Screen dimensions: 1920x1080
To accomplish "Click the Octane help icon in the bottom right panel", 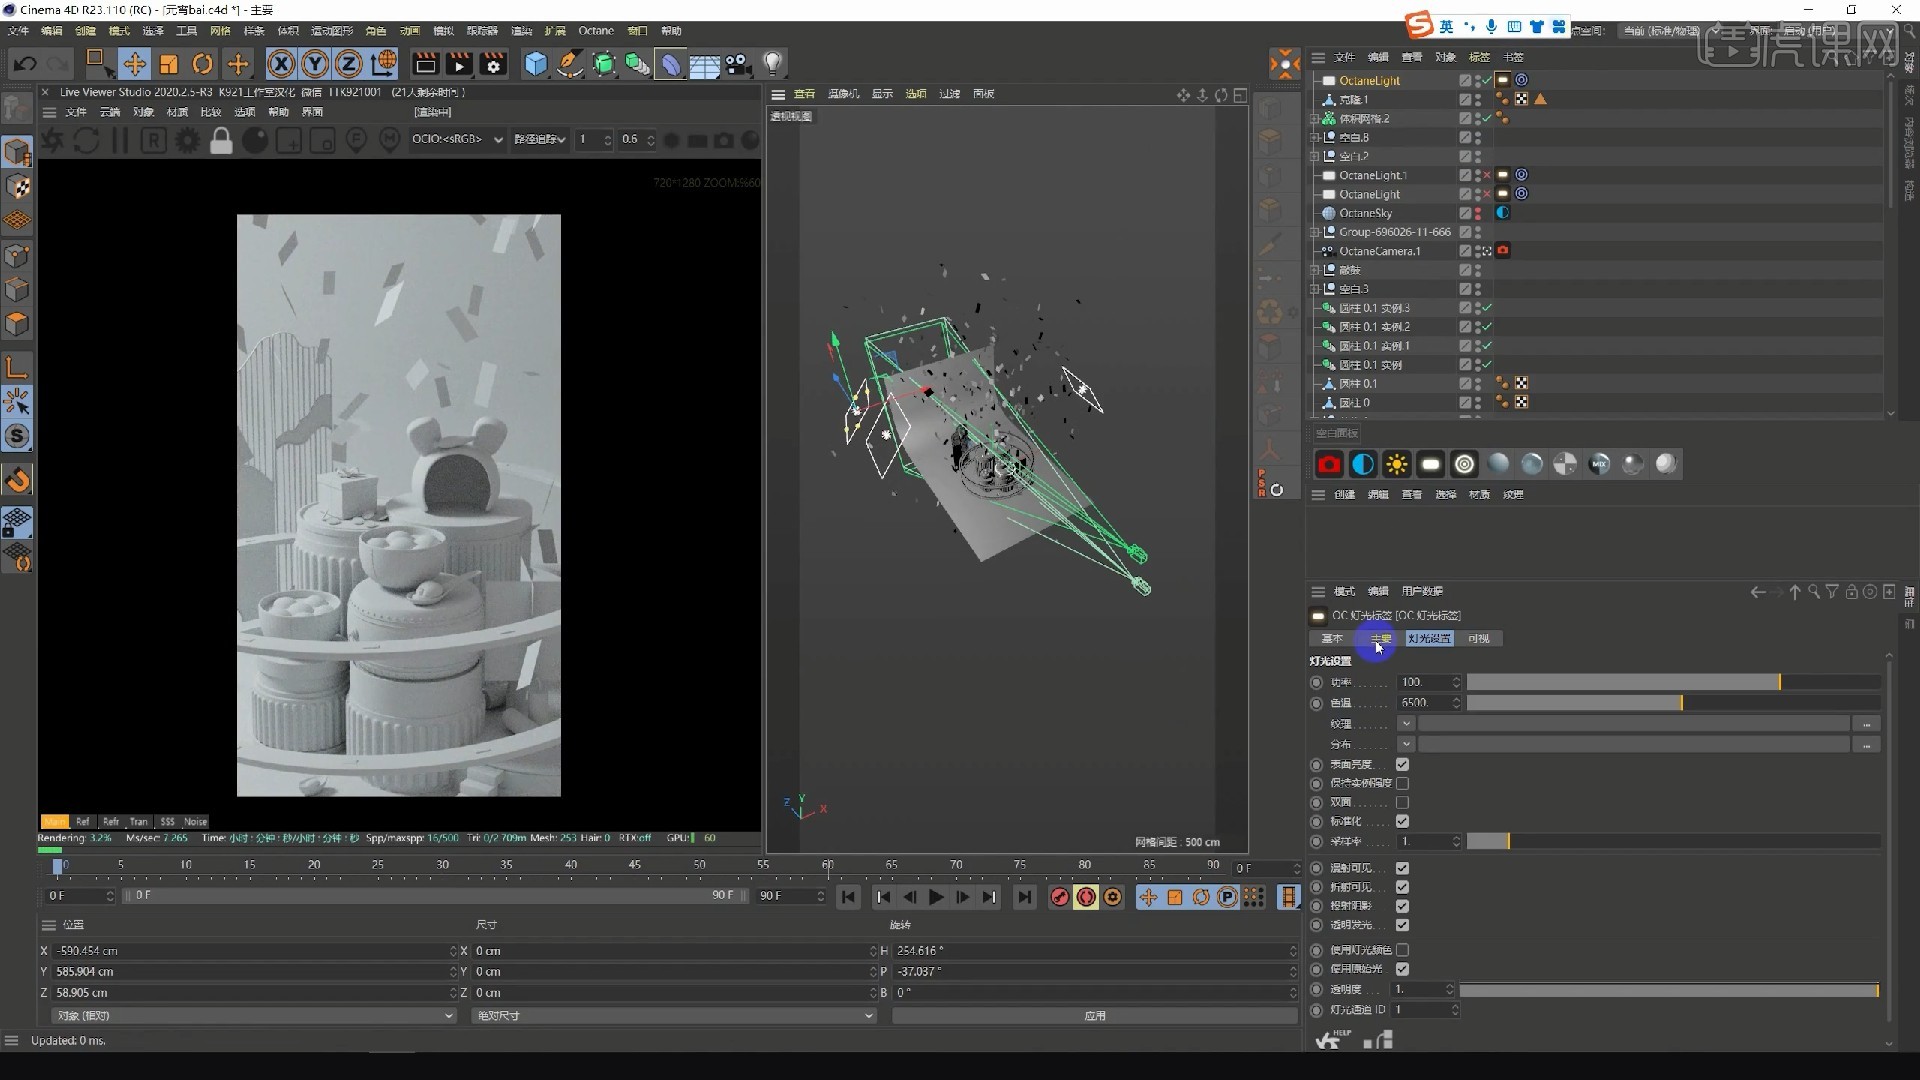I will tap(1330, 1040).
